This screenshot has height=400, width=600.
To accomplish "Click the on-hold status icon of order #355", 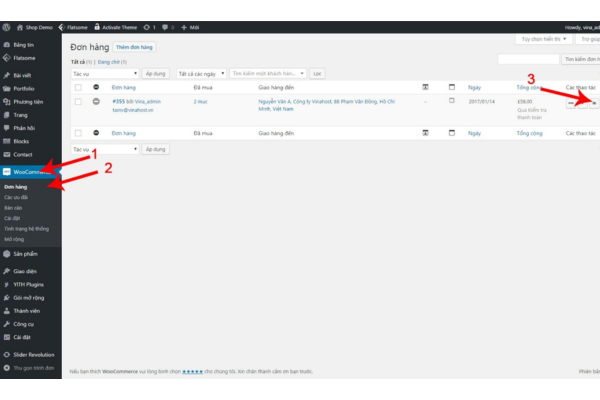I will click(96, 101).
